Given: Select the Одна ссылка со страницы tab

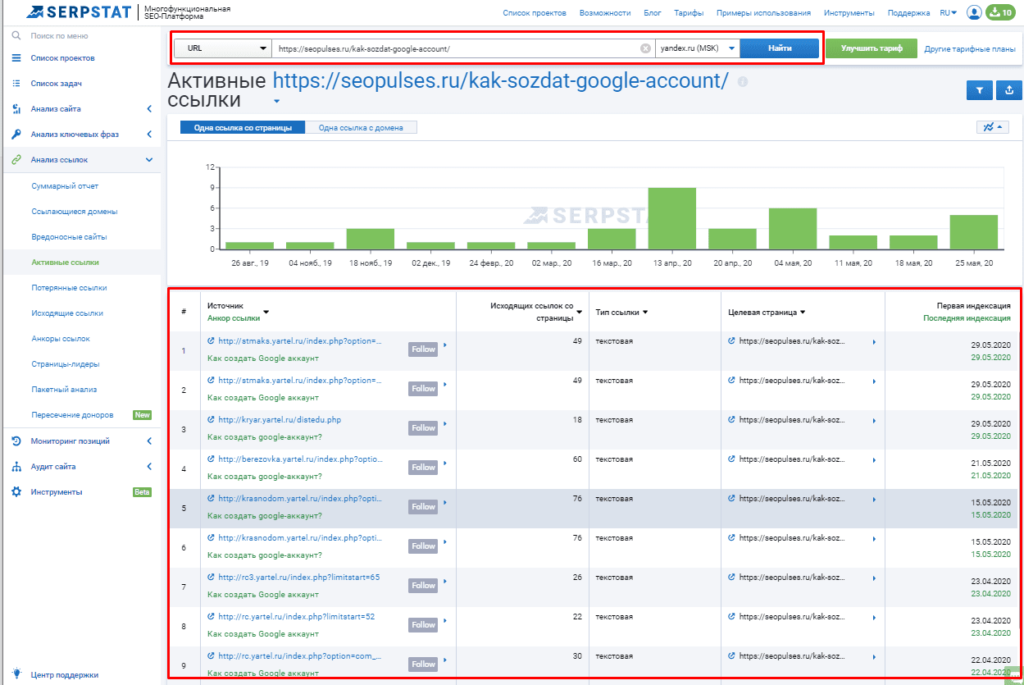Looking at the screenshot, I should [242, 127].
